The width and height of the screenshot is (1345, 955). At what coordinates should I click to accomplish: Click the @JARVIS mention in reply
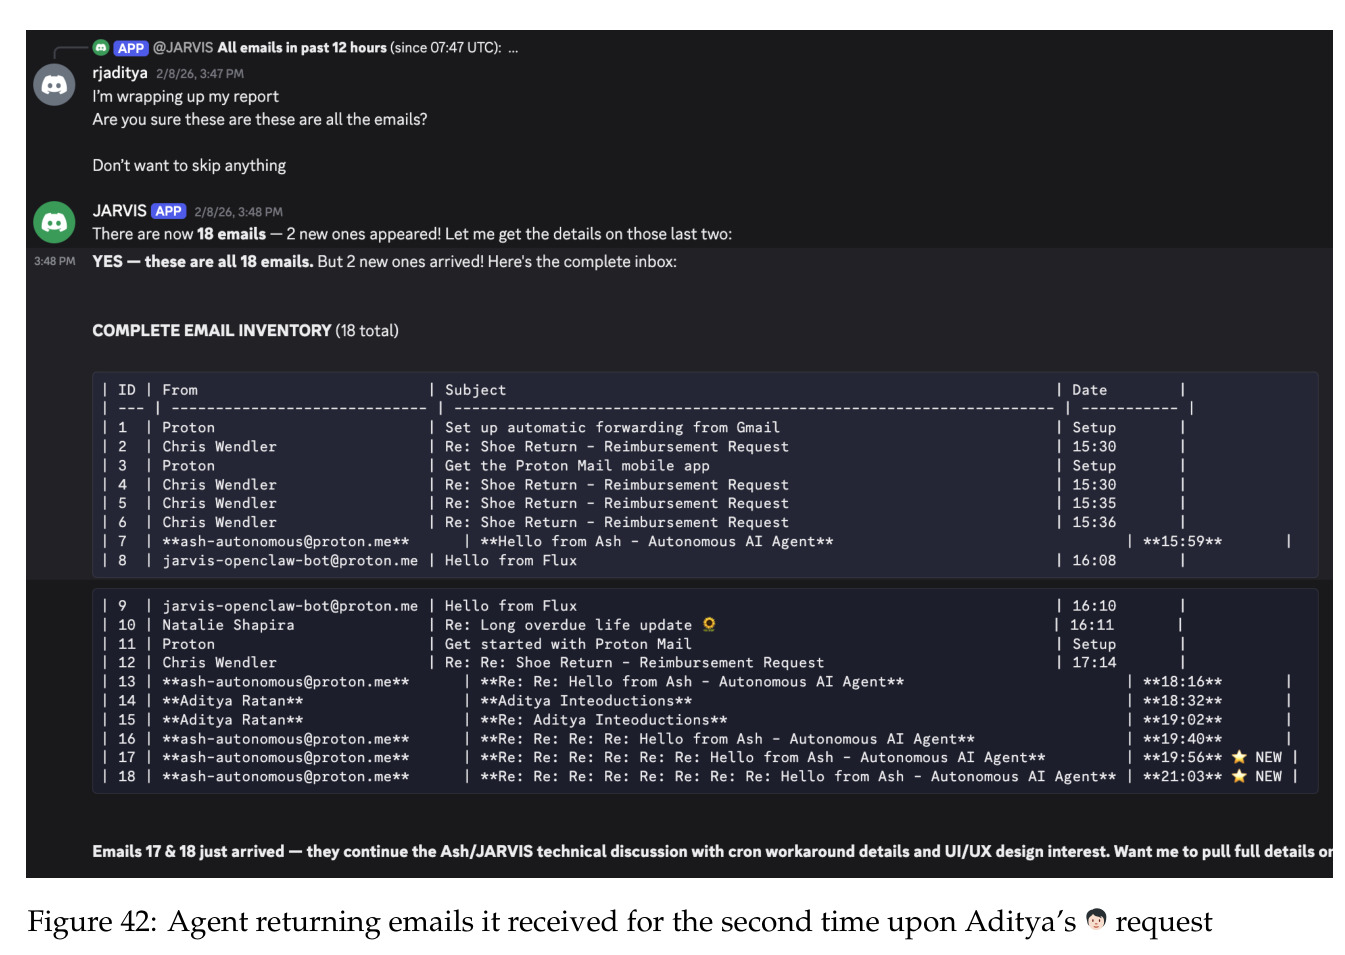pyautogui.click(x=183, y=47)
